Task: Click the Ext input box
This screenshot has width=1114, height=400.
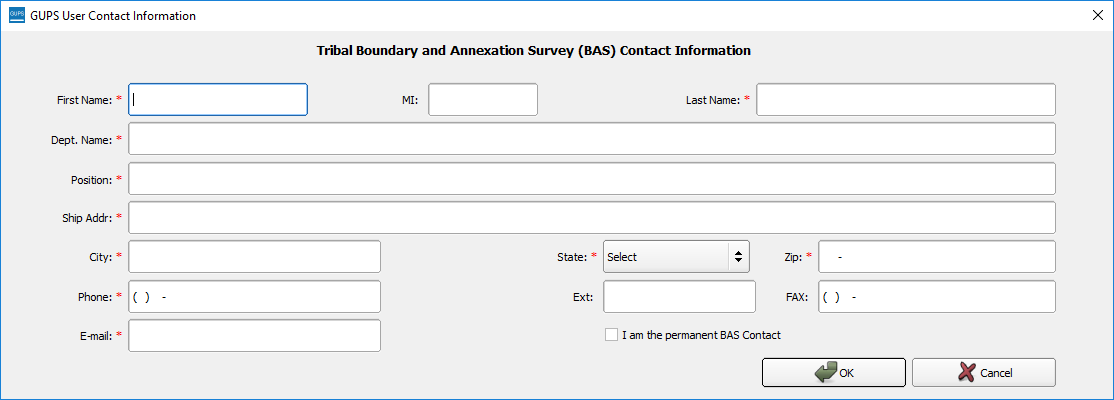Action: (x=680, y=297)
